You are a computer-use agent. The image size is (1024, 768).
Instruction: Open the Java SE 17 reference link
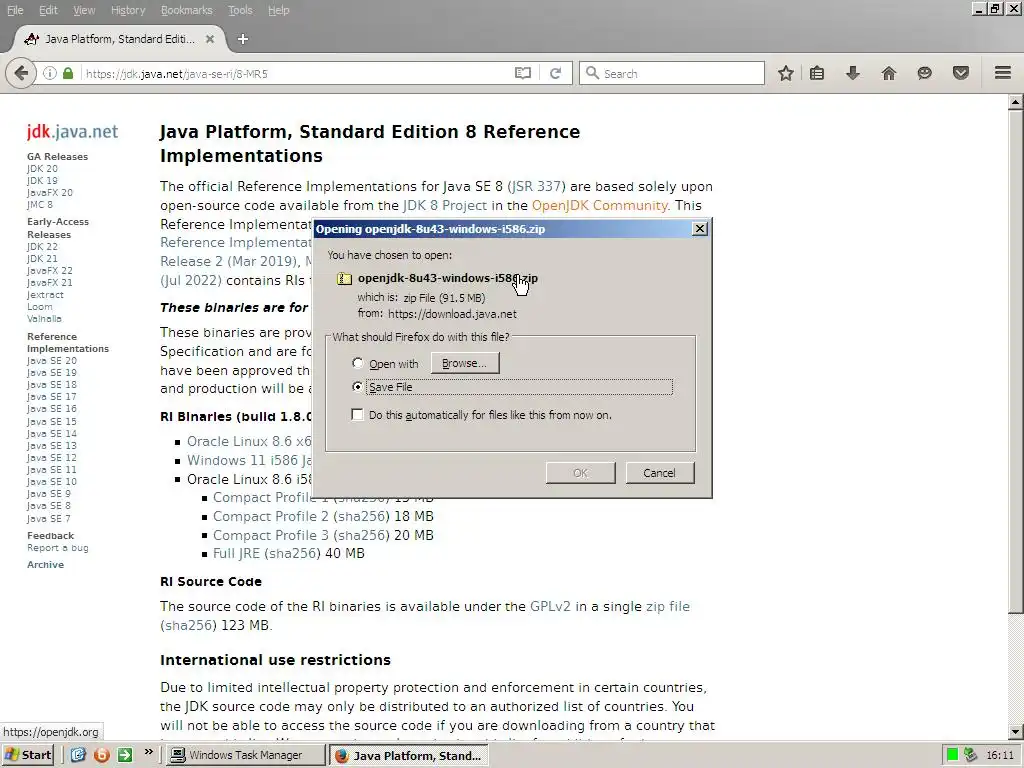[x=52, y=396]
